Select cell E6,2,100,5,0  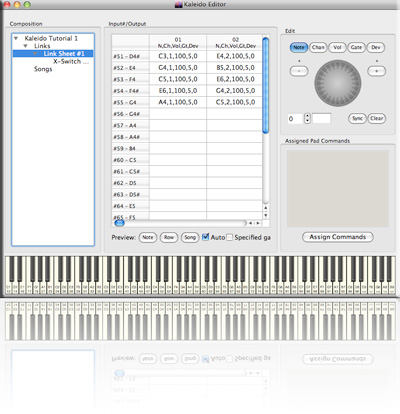(235, 79)
